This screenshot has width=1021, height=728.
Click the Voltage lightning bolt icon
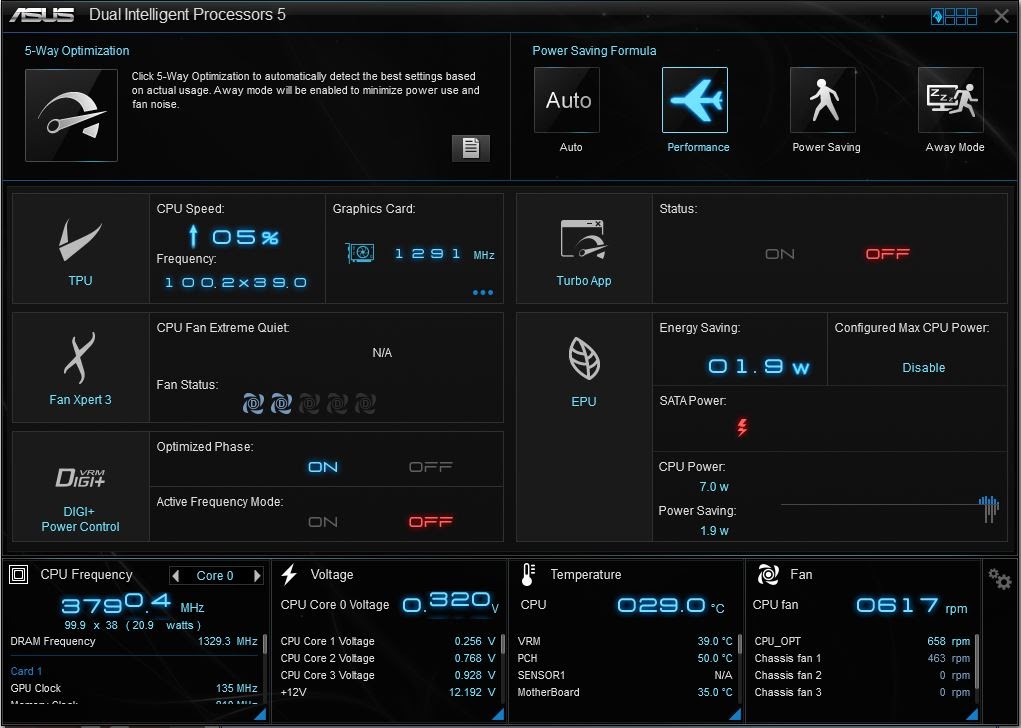[289, 574]
